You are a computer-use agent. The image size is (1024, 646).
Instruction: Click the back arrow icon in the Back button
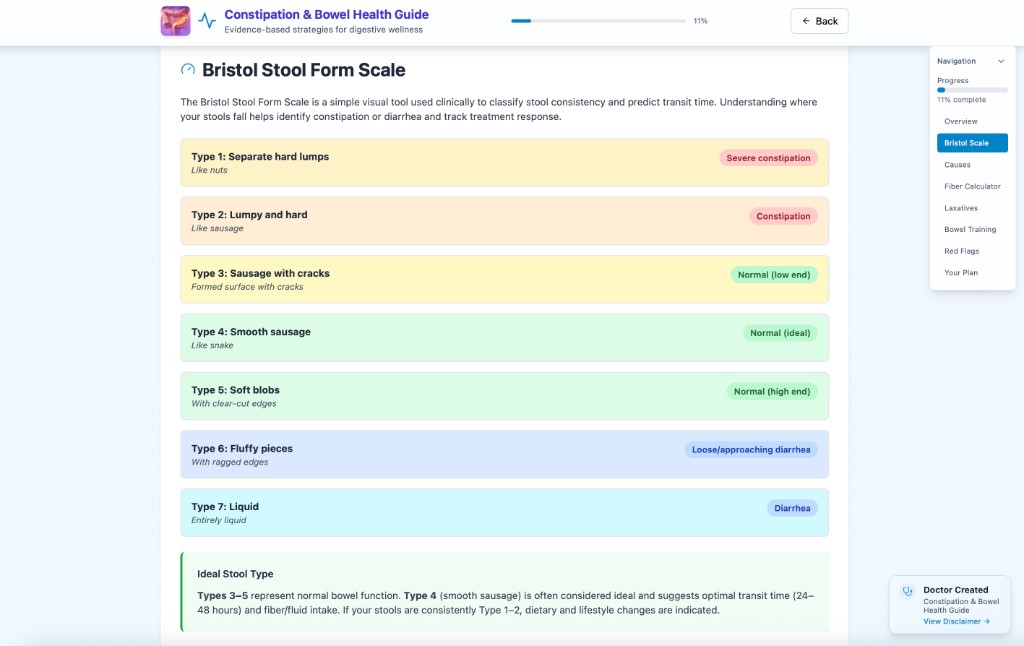(x=804, y=20)
